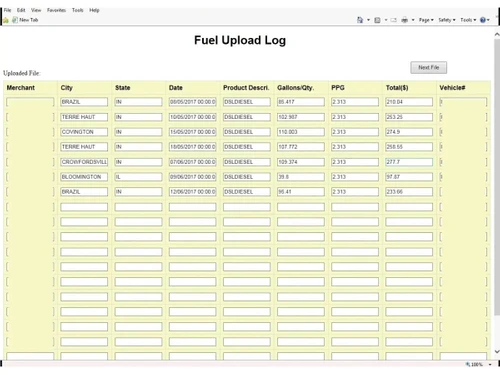Expand the Print dropdown arrow
The image size is (500, 375).
click(x=413, y=20)
